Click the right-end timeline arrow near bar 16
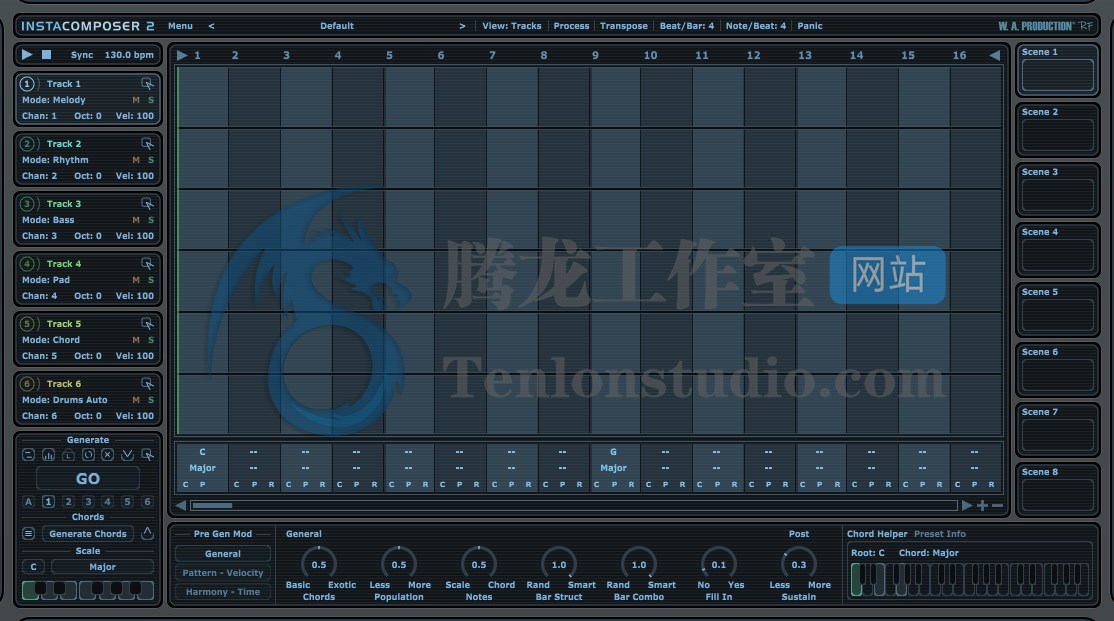Image resolution: width=1114 pixels, height=621 pixels. pyautogui.click(x=995, y=55)
